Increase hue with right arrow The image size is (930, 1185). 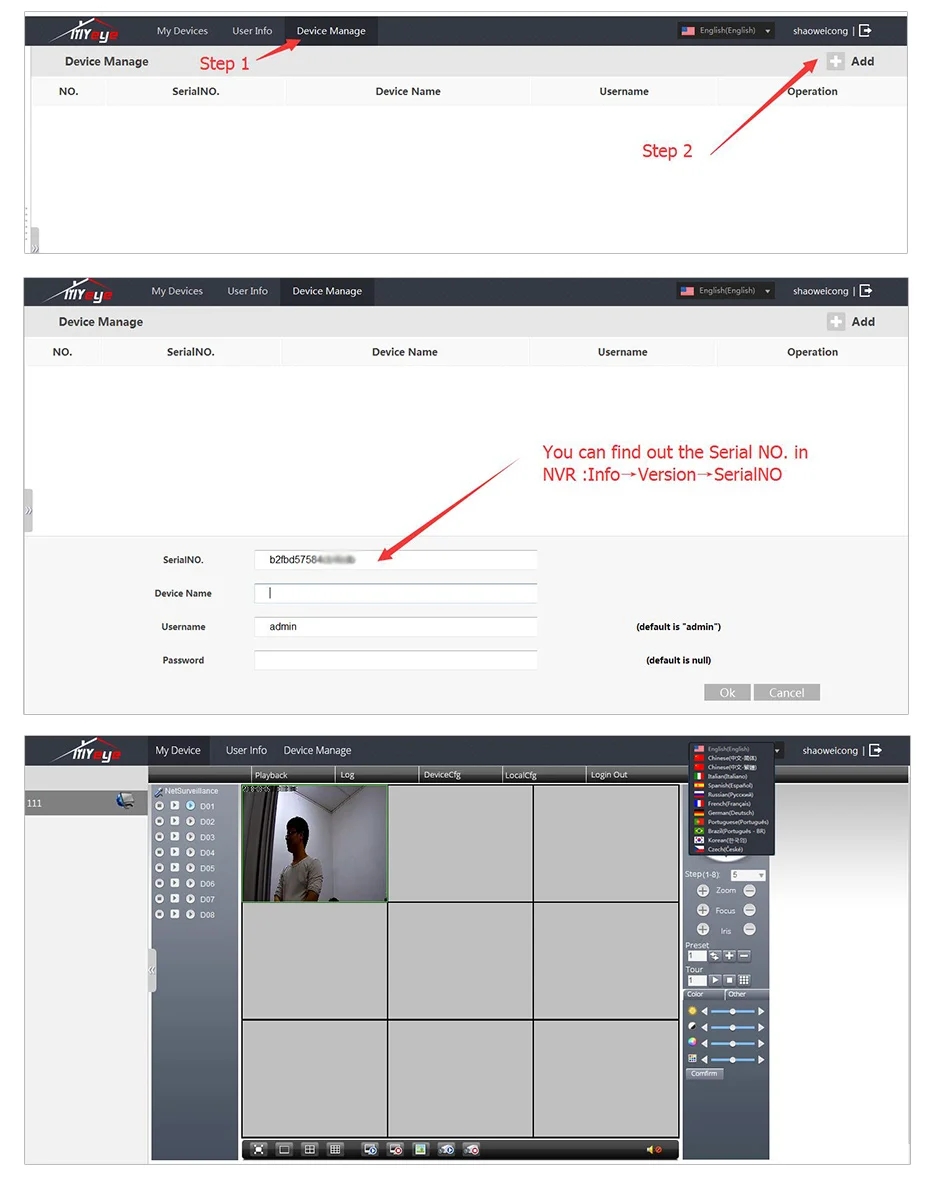762,1060
